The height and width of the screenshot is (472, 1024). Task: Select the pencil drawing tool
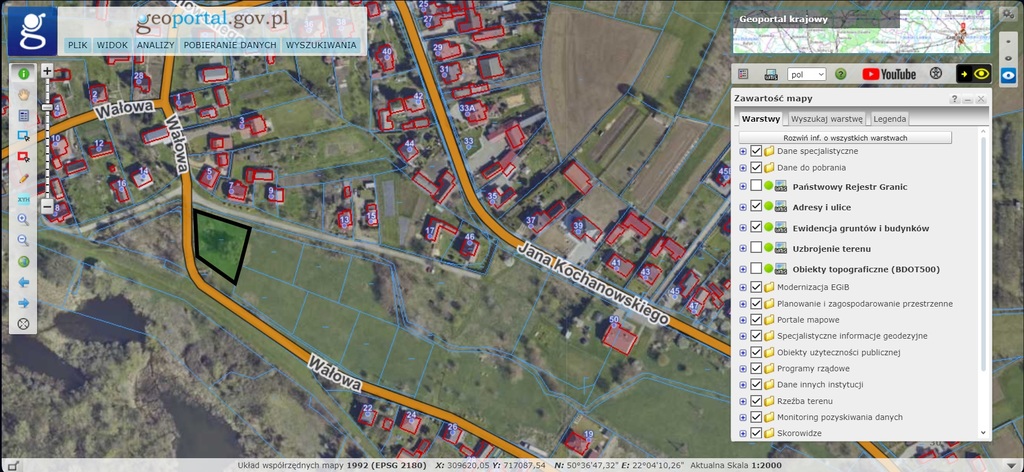coord(23,178)
